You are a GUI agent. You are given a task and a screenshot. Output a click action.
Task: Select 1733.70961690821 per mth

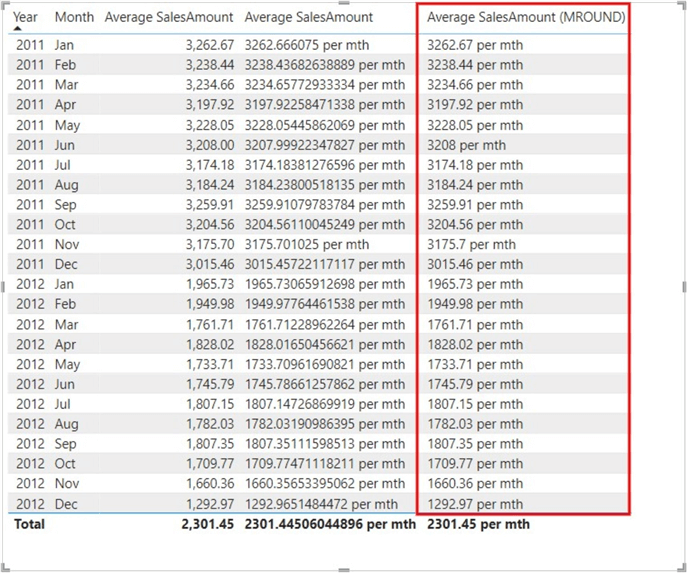click(x=325, y=364)
